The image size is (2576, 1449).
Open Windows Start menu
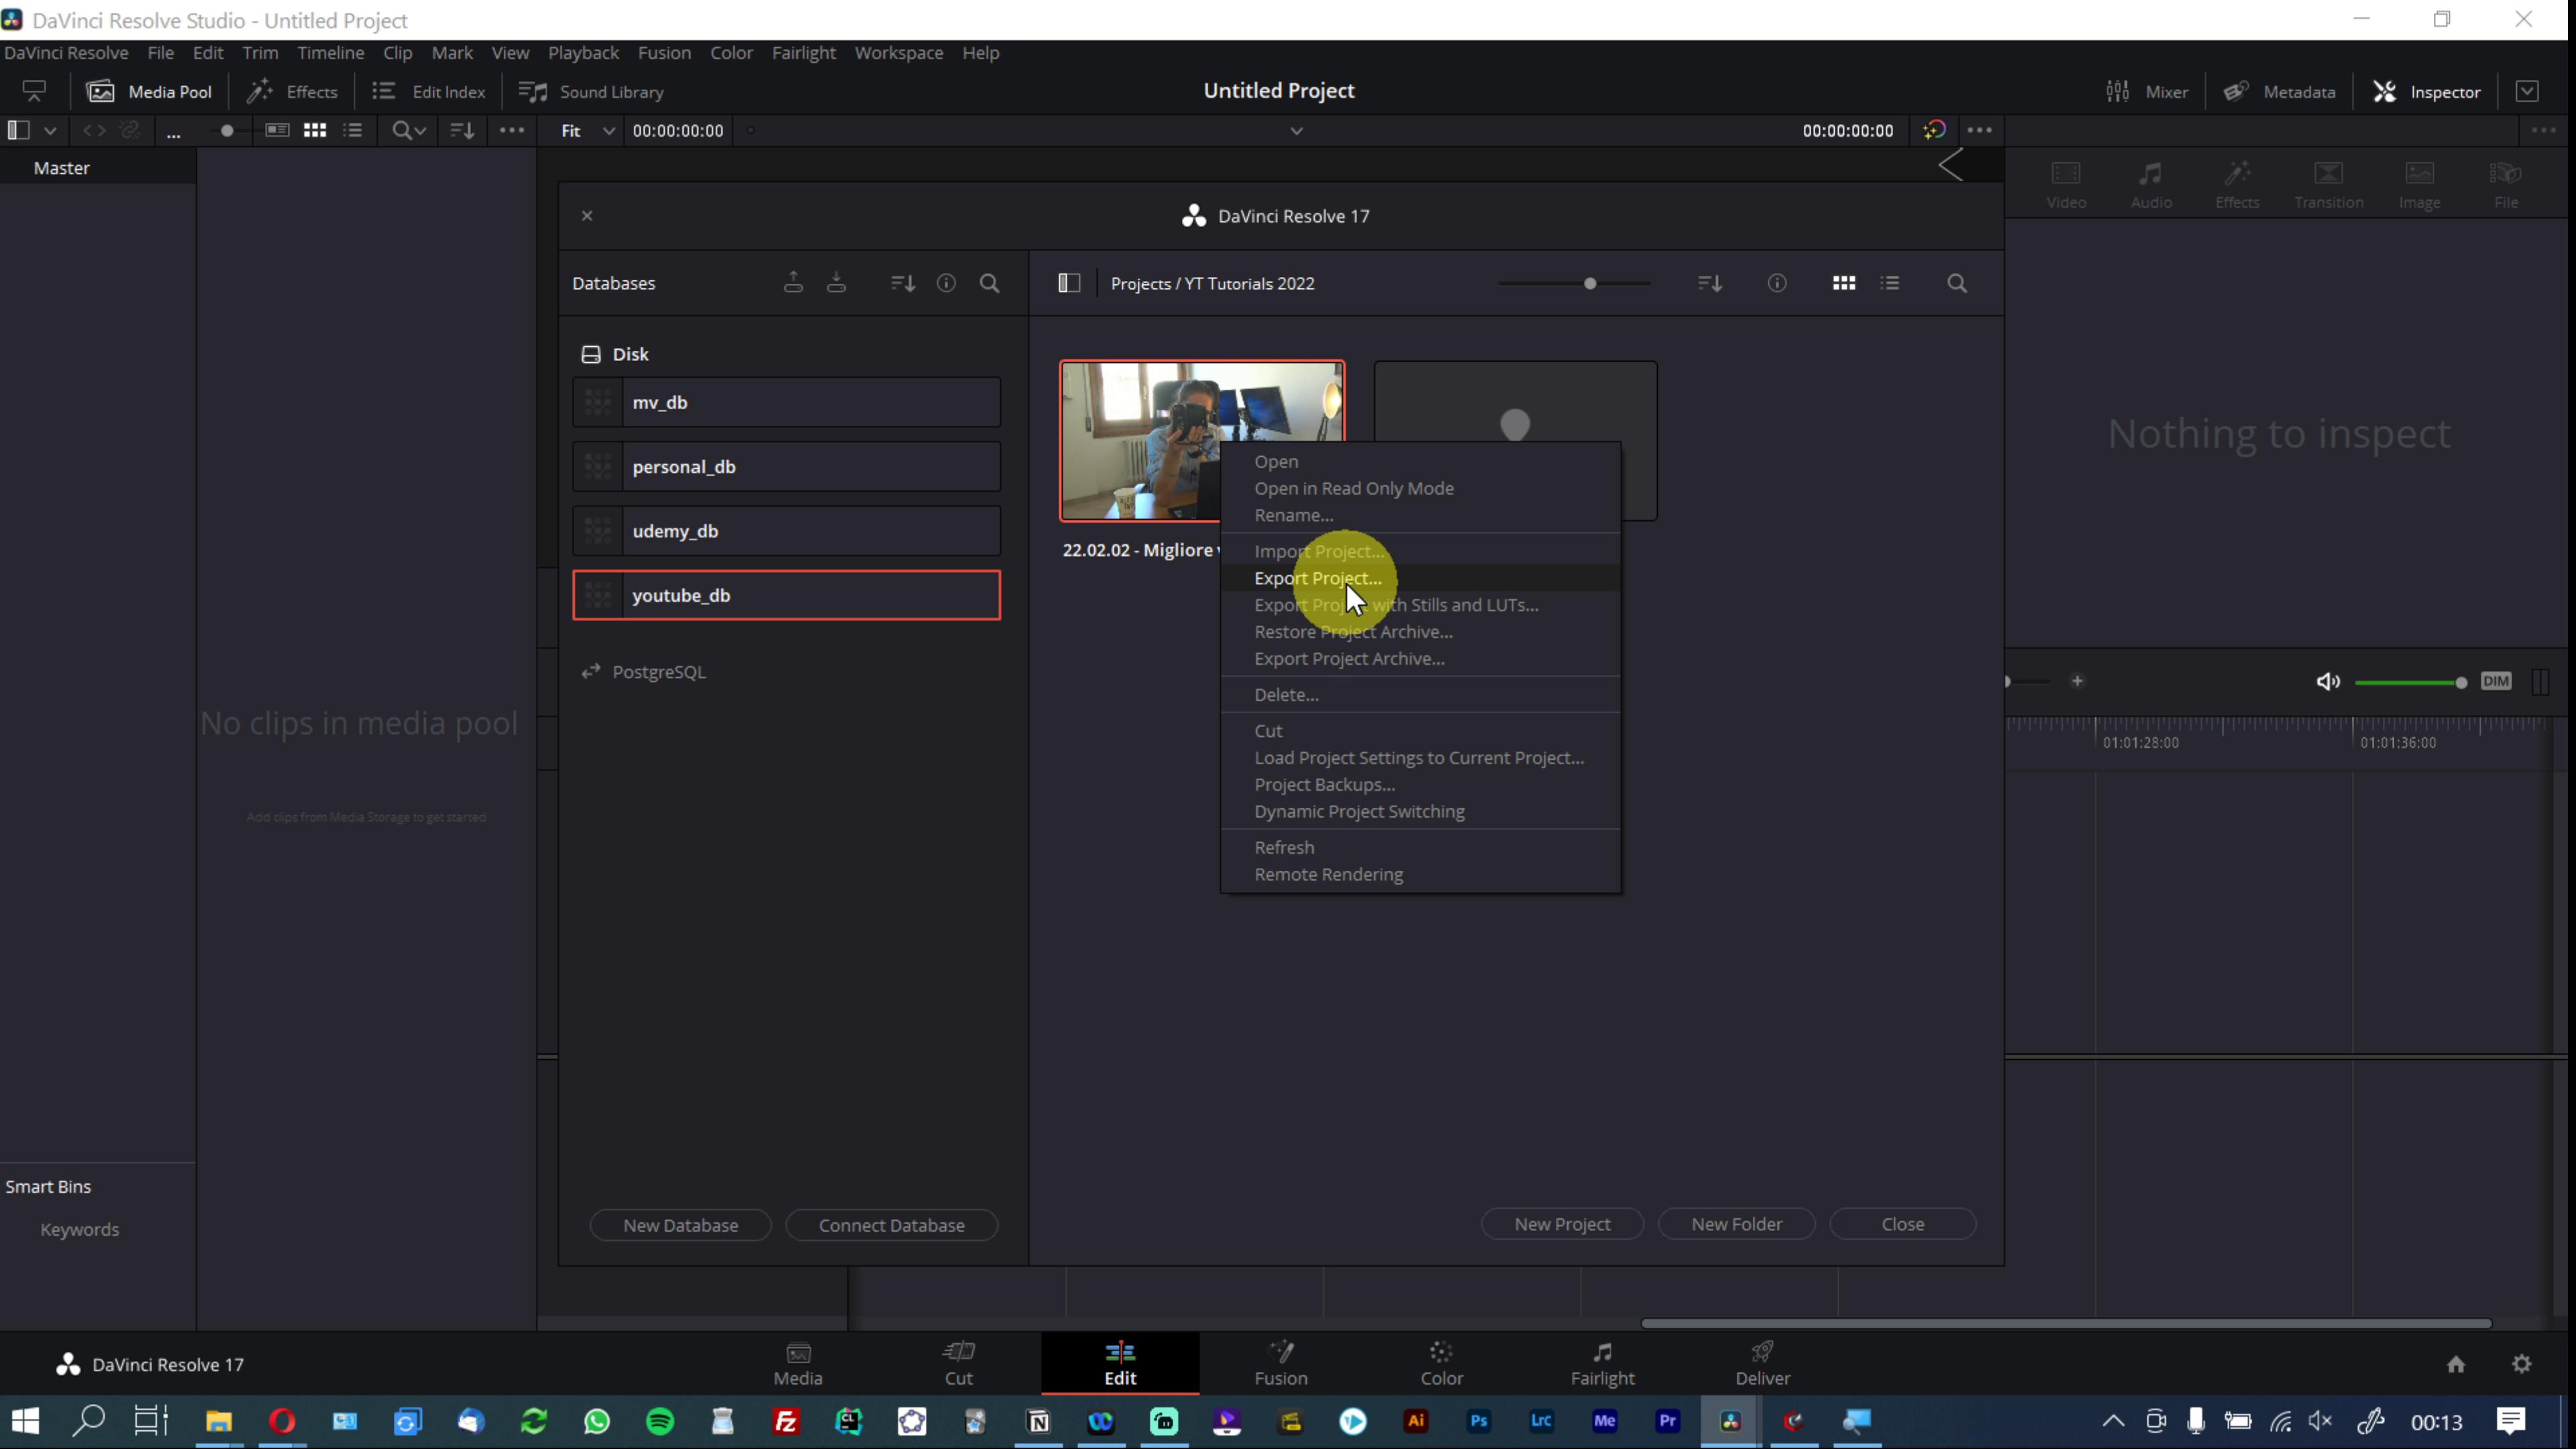pos(25,1421)
